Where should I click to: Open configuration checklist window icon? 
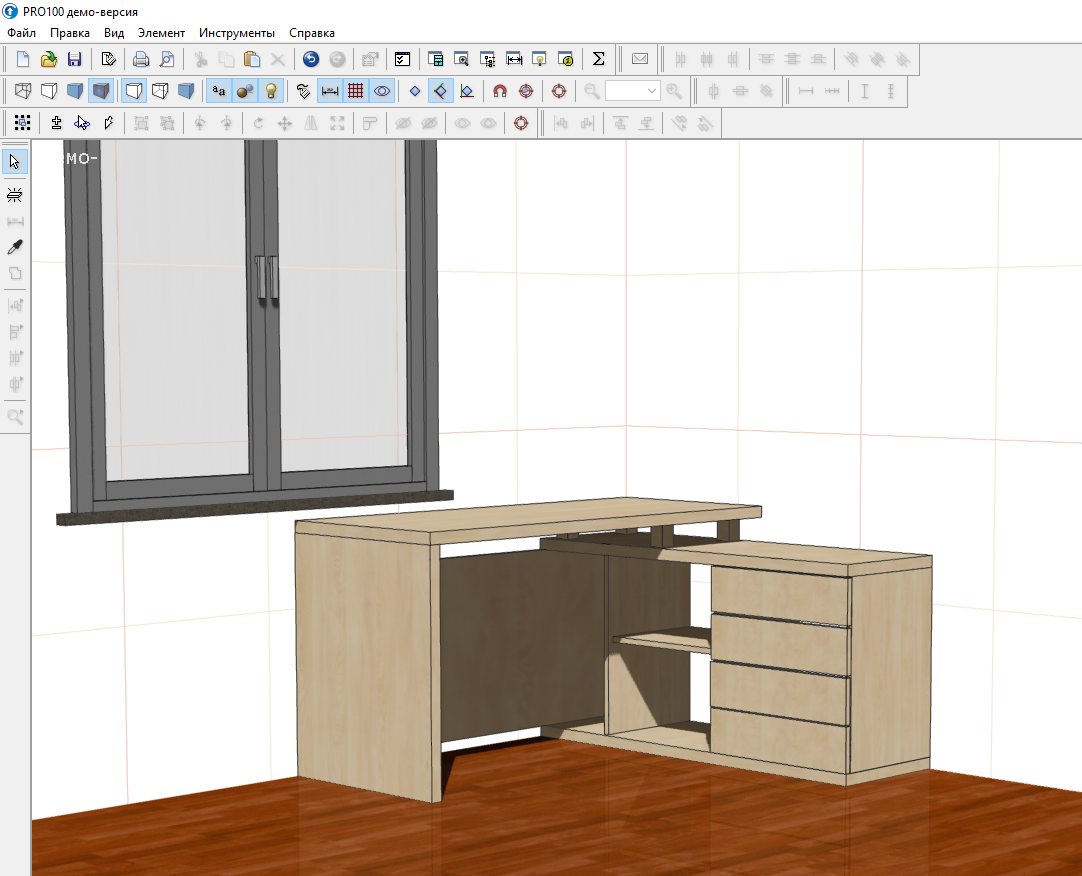coord(402,59)
